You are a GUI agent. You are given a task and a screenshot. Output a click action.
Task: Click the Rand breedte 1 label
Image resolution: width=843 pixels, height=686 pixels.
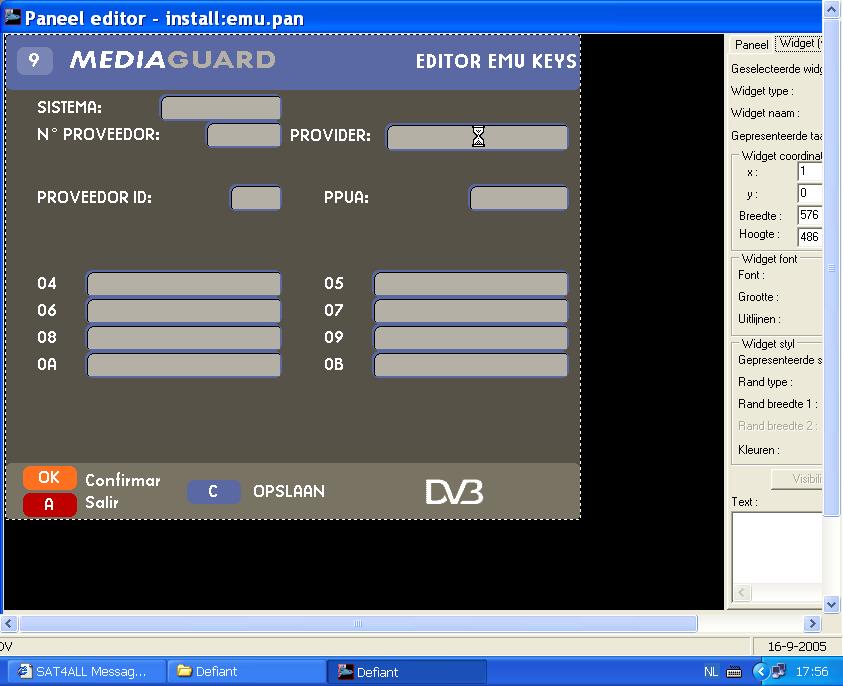coord(778,404)
